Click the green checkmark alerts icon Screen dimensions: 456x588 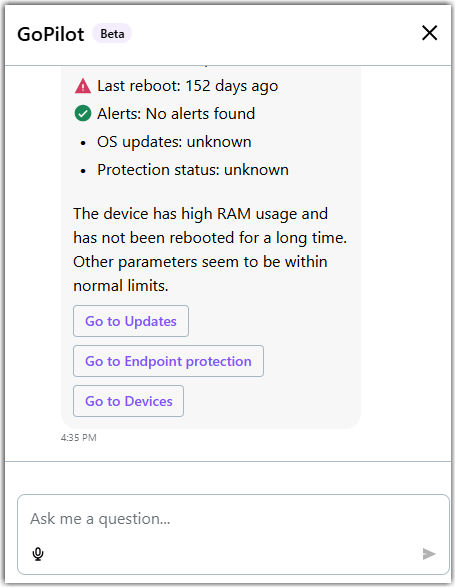pos(83,114)
